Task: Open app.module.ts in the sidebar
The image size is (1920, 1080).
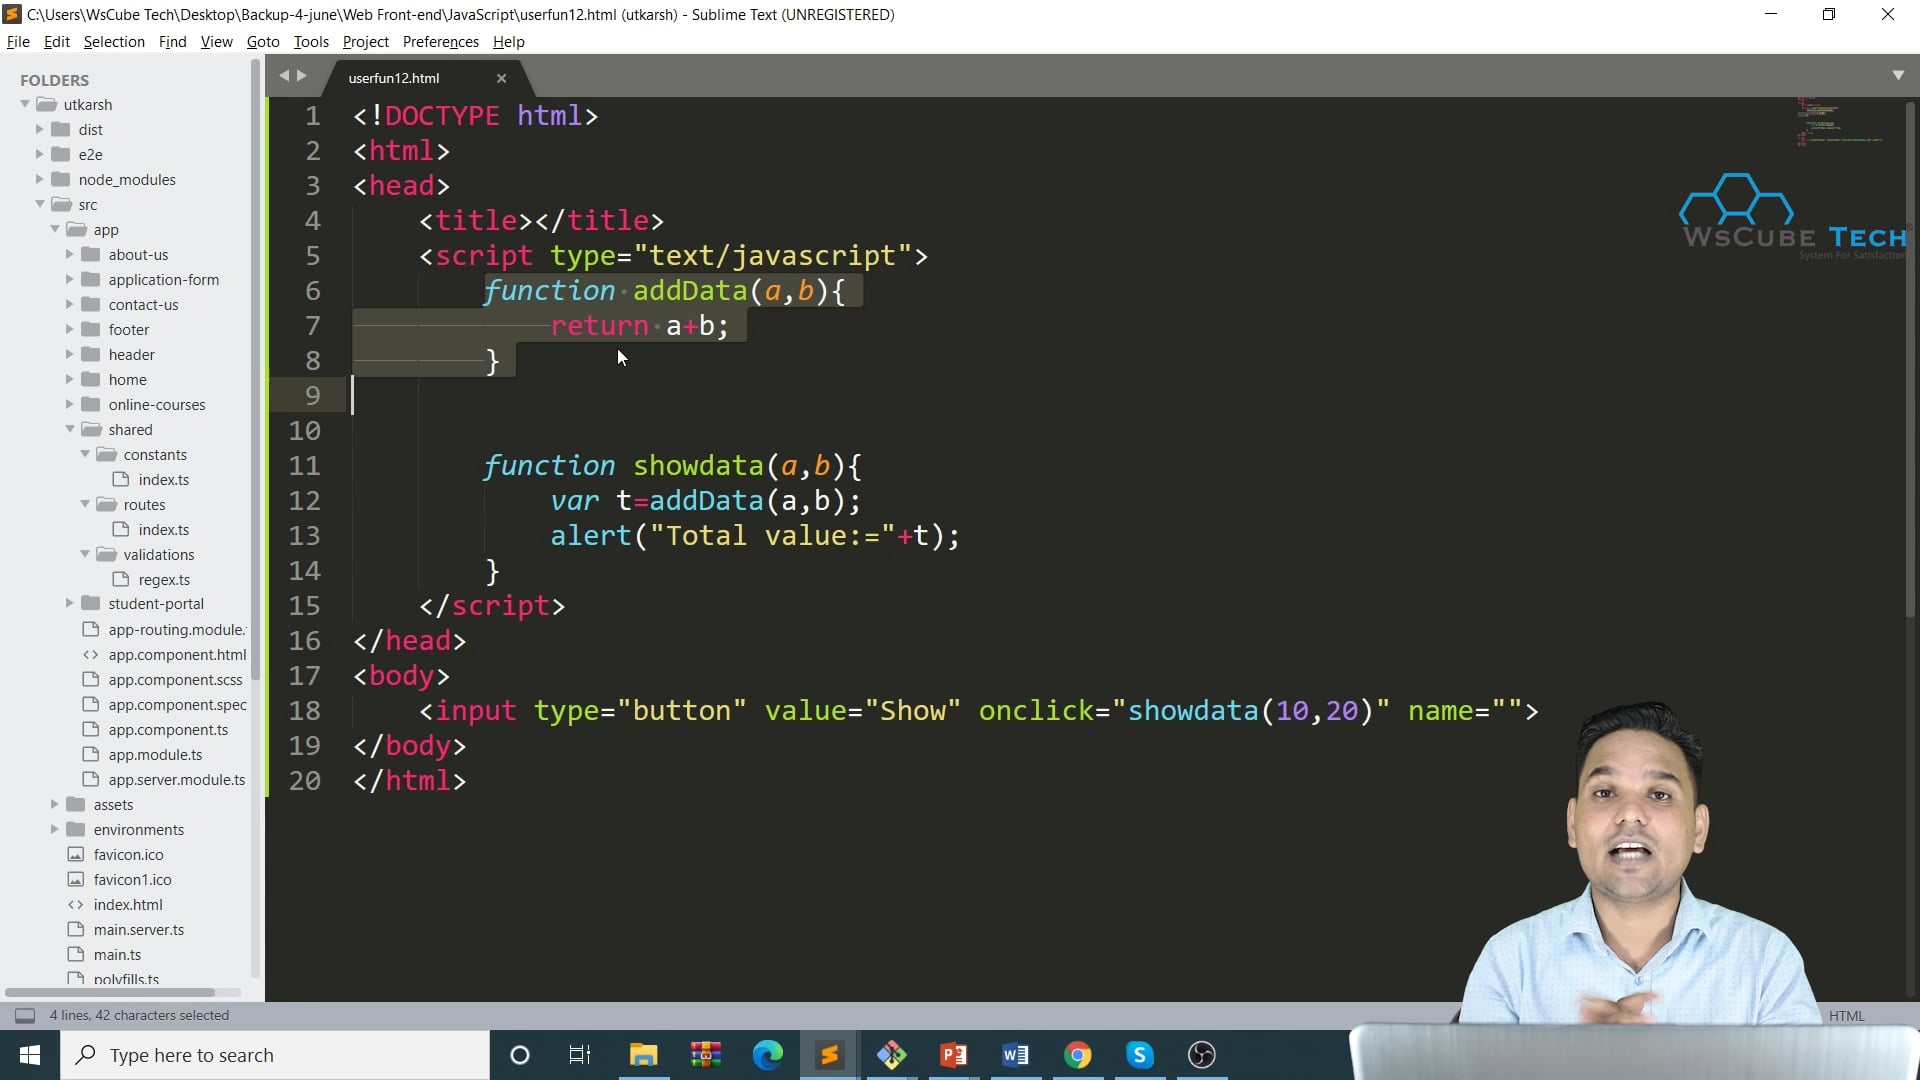Action: (x=155, y=754)
